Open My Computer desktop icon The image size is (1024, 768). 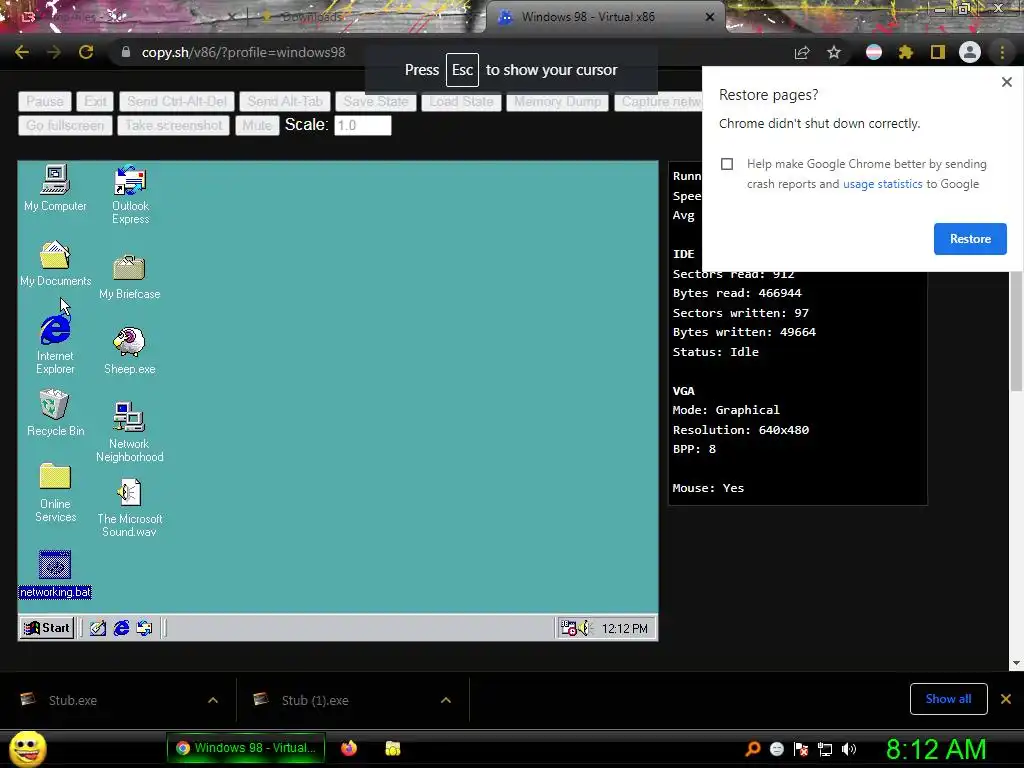tap(55, 188)
